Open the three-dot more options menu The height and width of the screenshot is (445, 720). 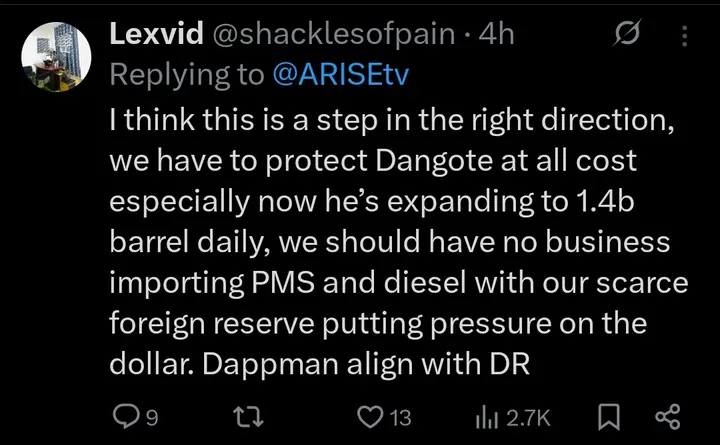pos(685,36)
